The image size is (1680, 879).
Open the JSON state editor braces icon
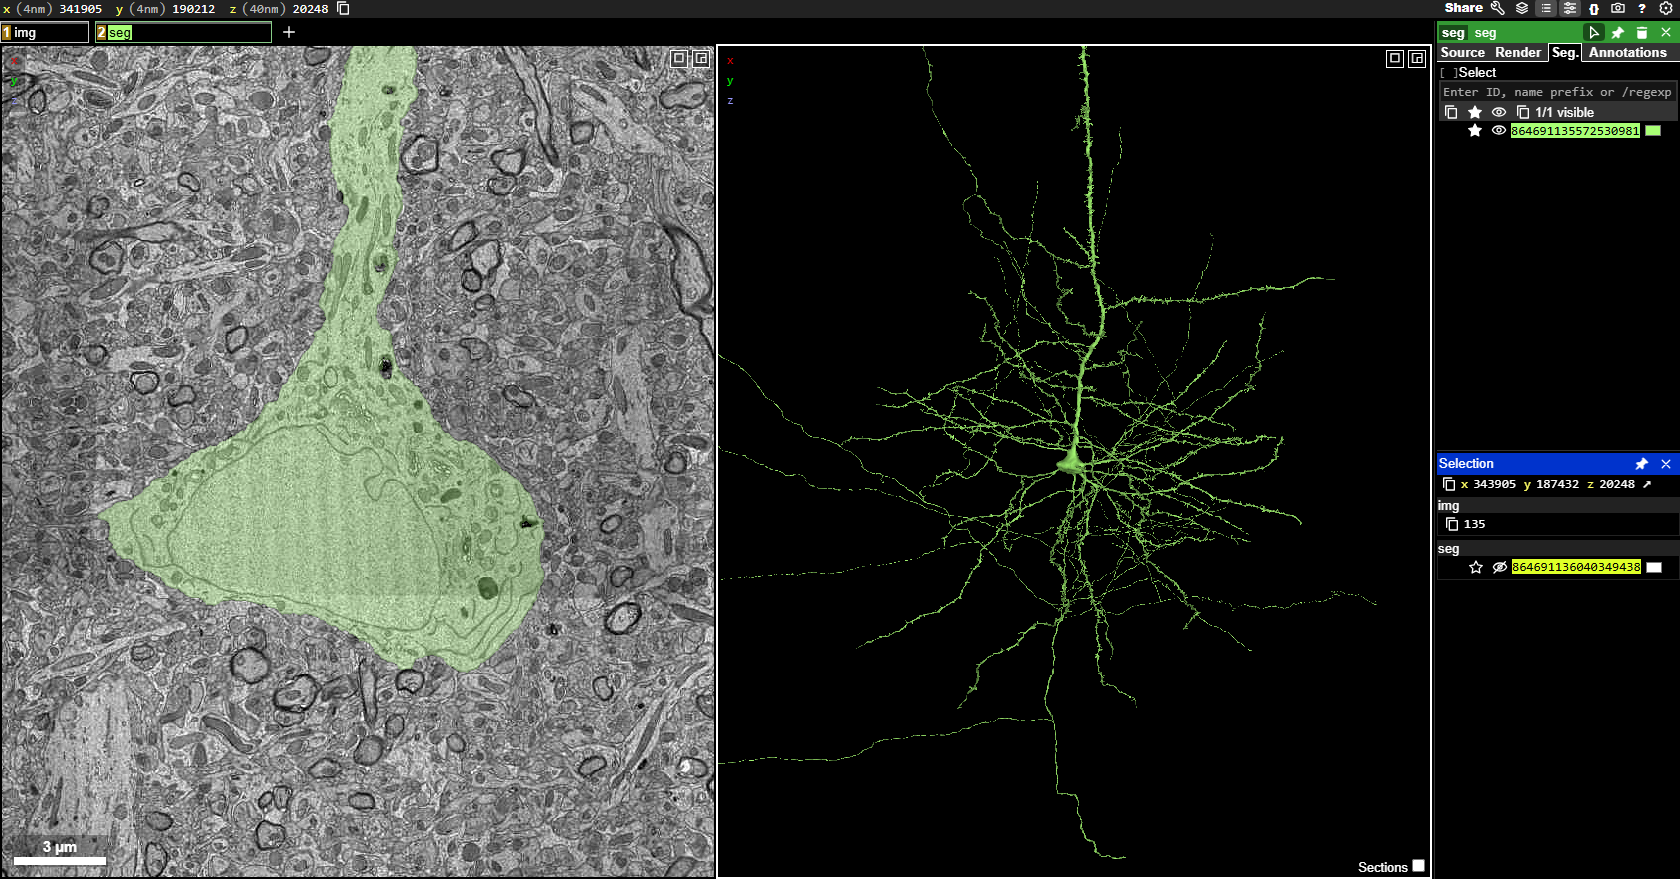pyautogui.click(x=1594, y=8)
